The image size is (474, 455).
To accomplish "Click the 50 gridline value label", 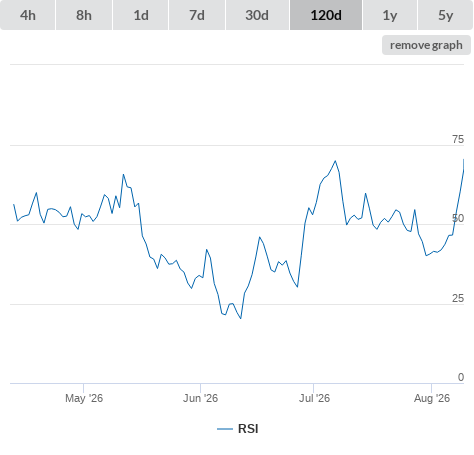I will pyautogui.click(x=458, y=219).
